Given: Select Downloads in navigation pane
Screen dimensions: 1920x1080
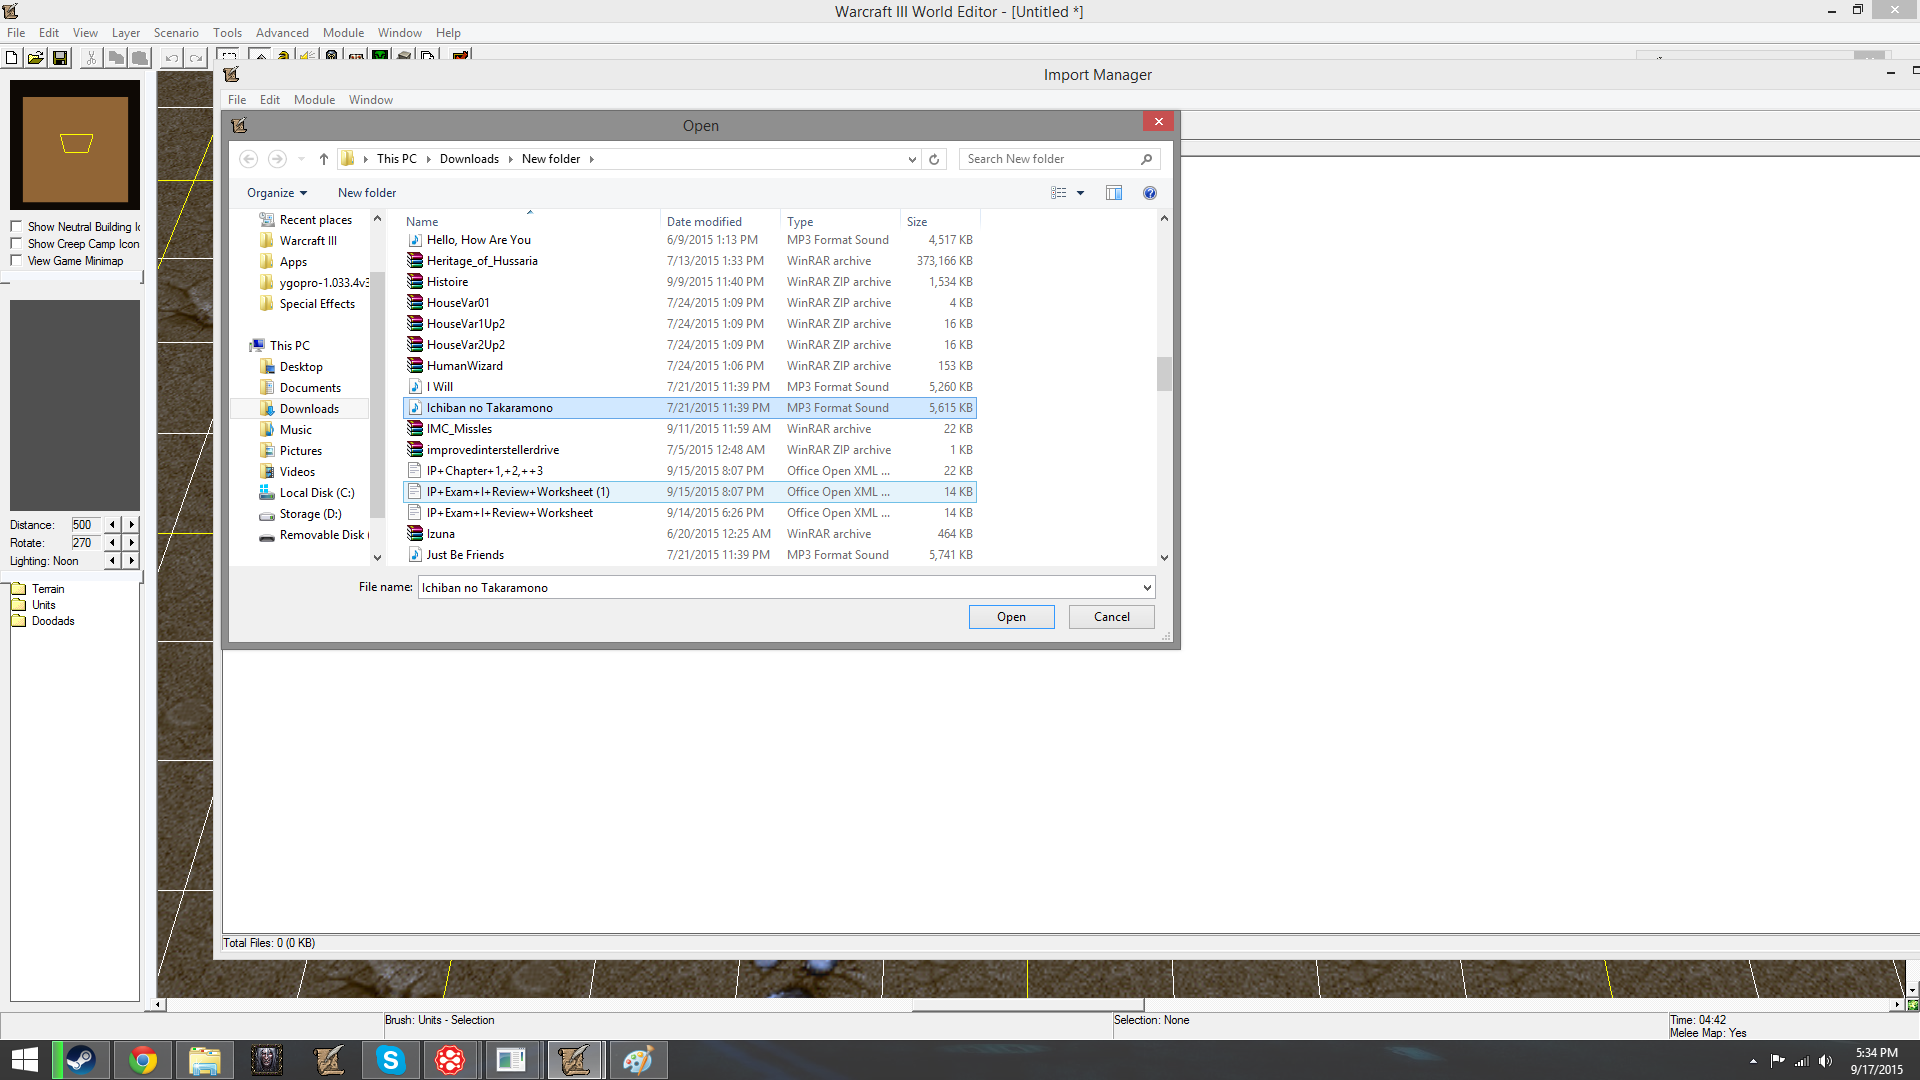Looking at the screenshot, I should coord(309,409).
